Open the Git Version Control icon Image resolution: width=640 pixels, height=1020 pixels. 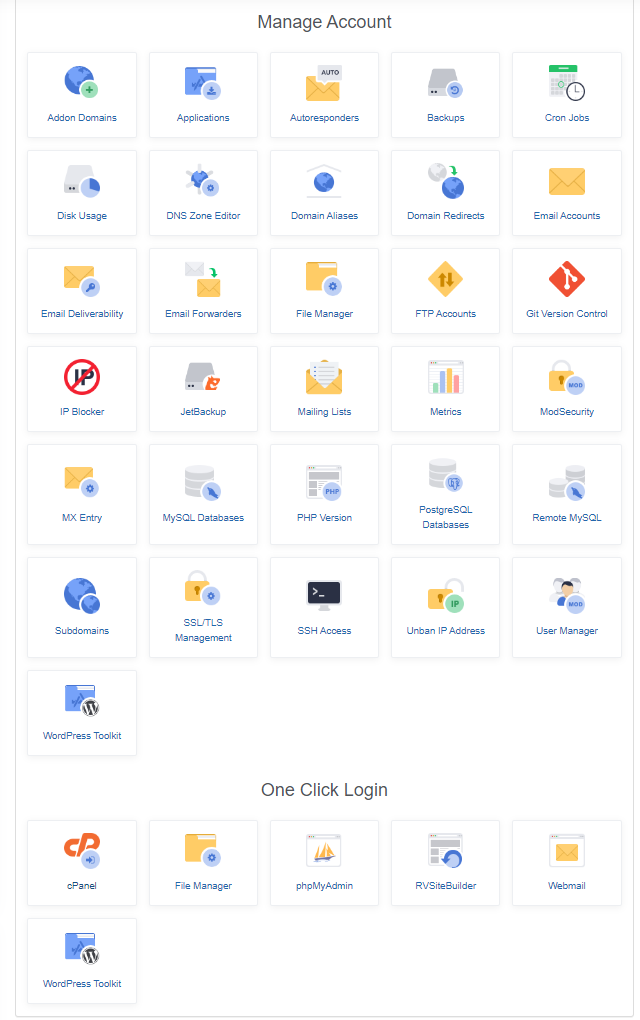point(567,279)
